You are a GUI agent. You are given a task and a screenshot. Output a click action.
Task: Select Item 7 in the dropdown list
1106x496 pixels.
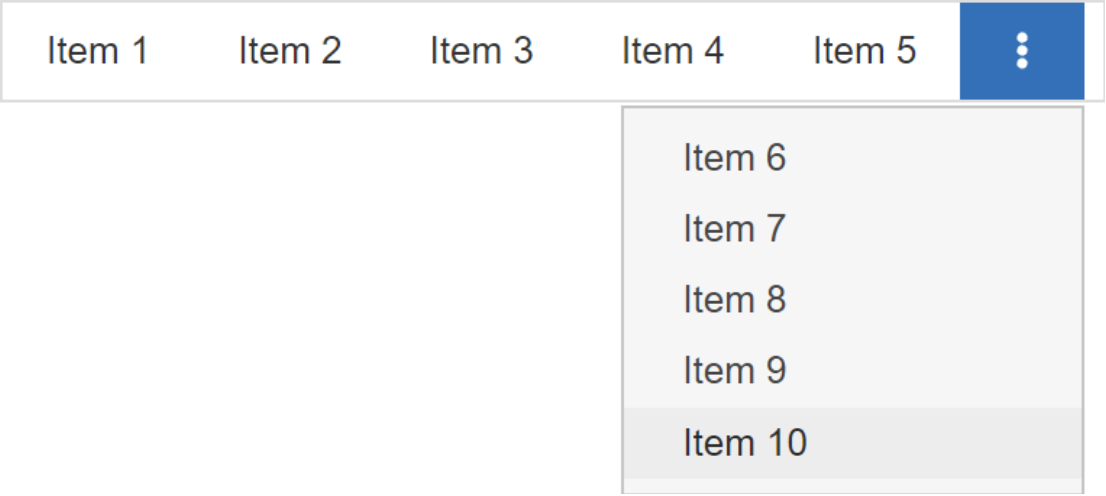[x=735, y=229]
